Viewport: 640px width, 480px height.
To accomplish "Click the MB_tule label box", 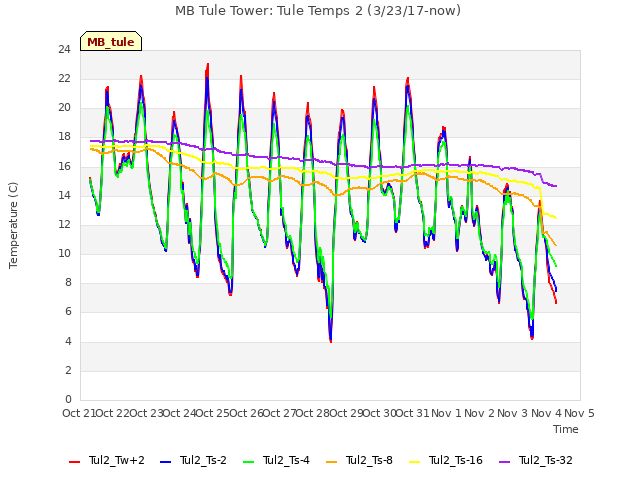I will pyautogui.click(x=111, y=41).
